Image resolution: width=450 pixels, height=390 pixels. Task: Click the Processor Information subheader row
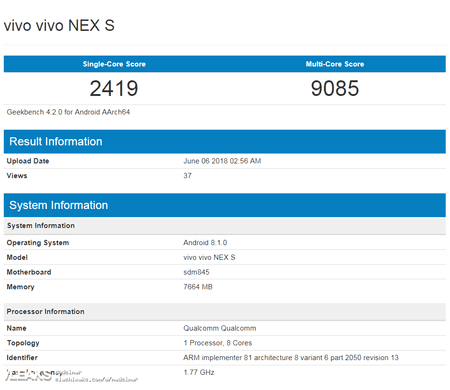pyautogui.click(x=225, y=312)
